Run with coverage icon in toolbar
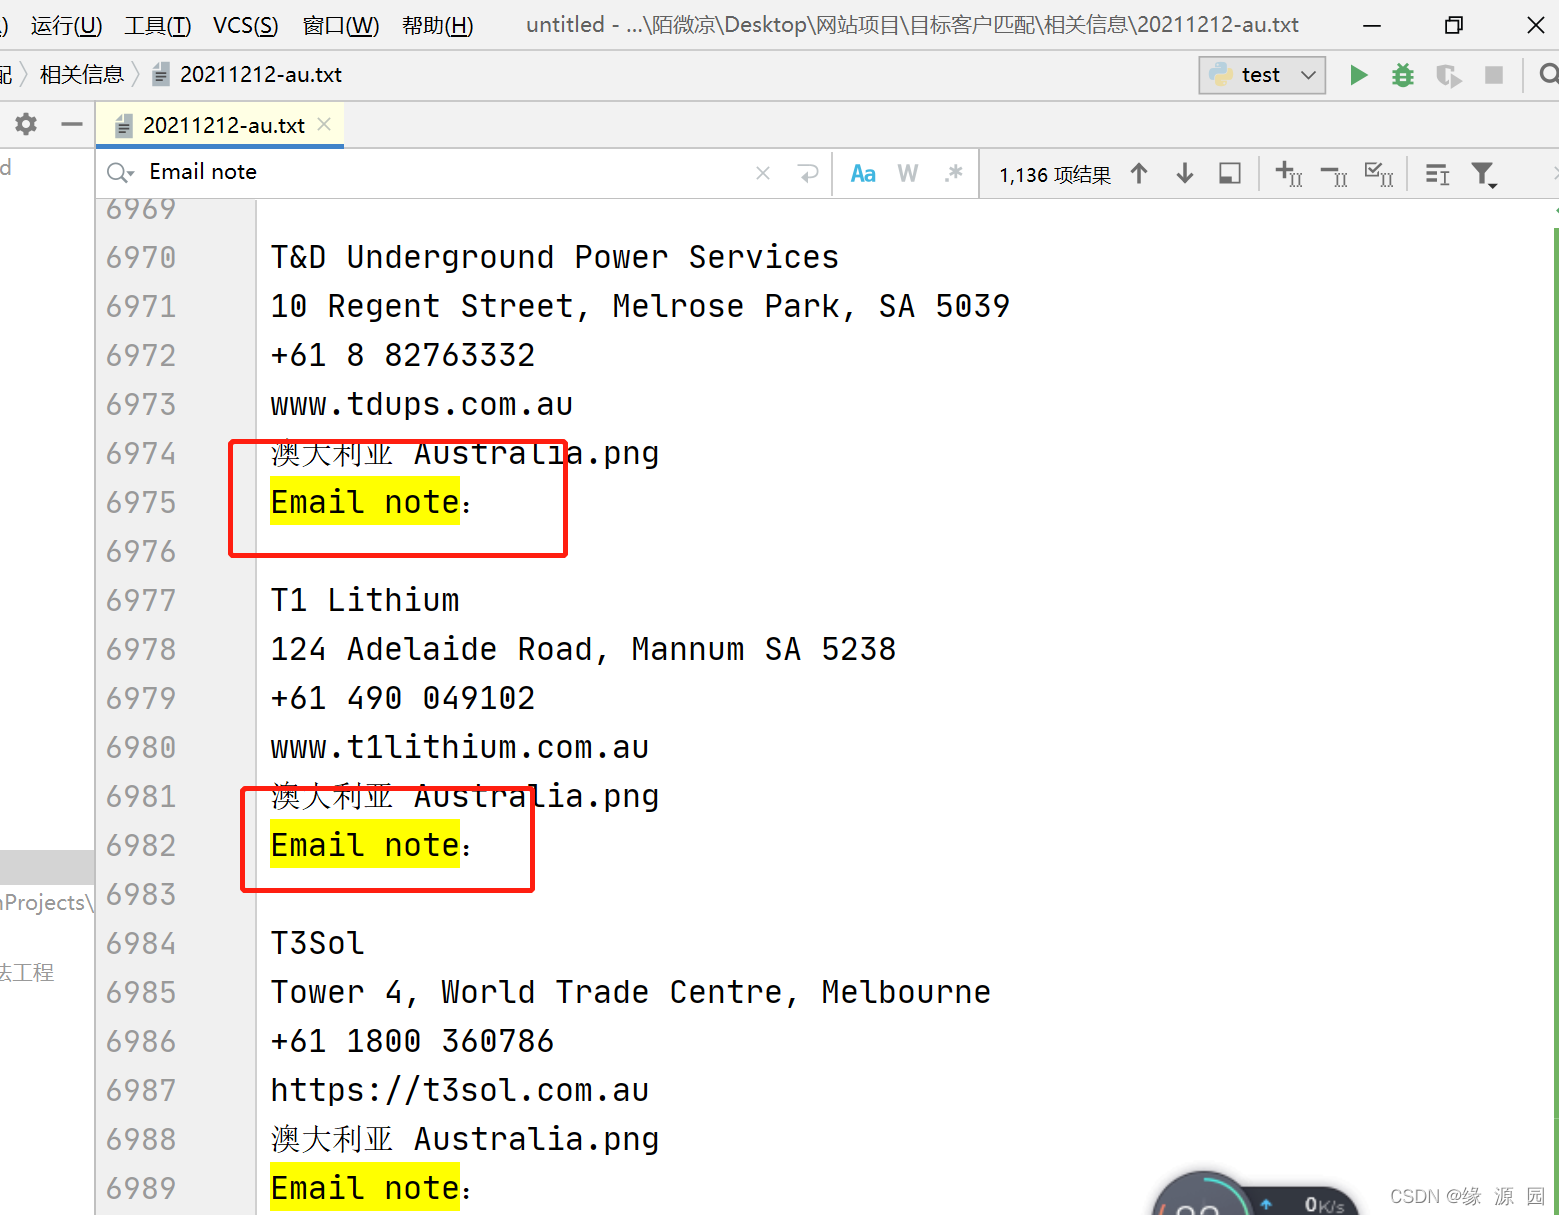This screenshot has height=1215, width=1559. 1448,75
